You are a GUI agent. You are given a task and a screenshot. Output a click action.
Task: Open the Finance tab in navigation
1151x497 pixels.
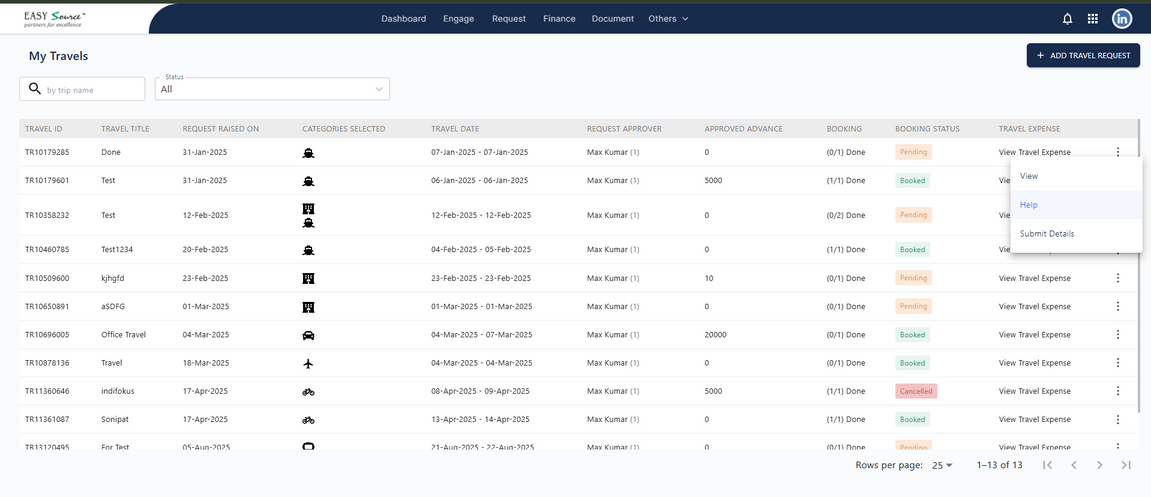559,19
